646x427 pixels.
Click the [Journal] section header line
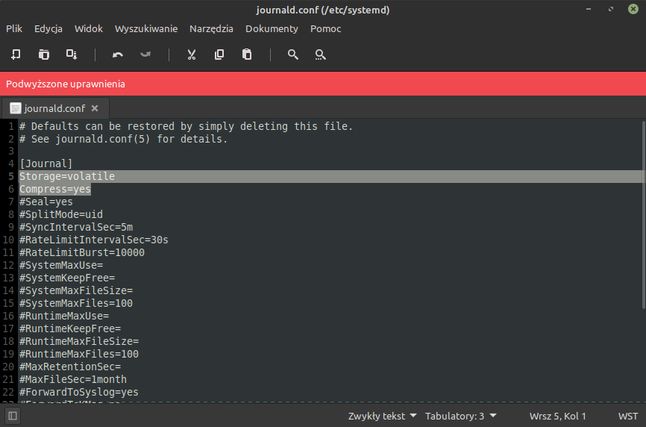point(46,164)
